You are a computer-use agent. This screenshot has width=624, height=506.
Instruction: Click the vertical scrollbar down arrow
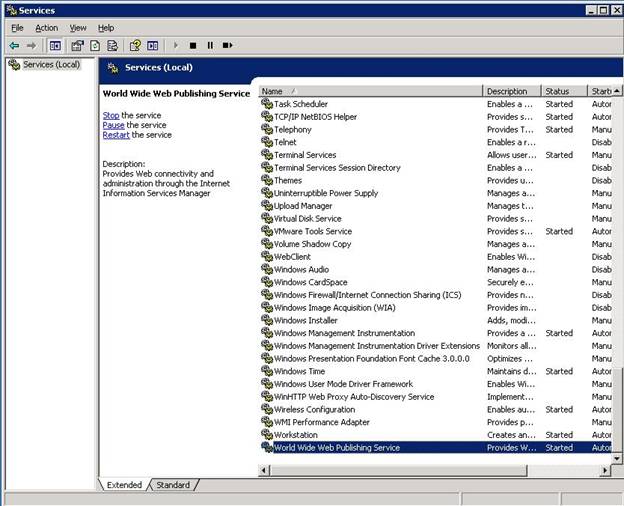617,459
